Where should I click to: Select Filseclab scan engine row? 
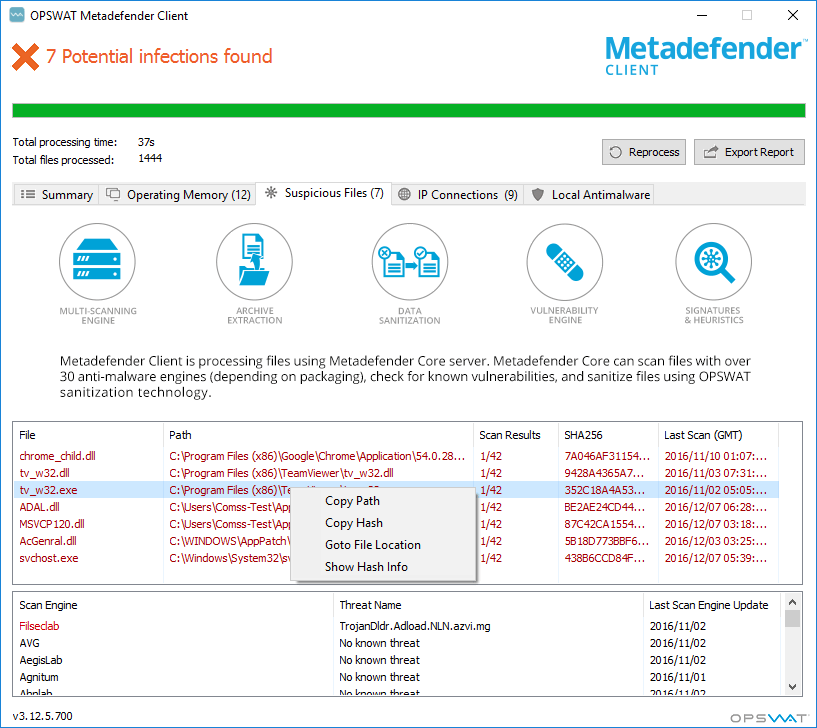point(399,626)
